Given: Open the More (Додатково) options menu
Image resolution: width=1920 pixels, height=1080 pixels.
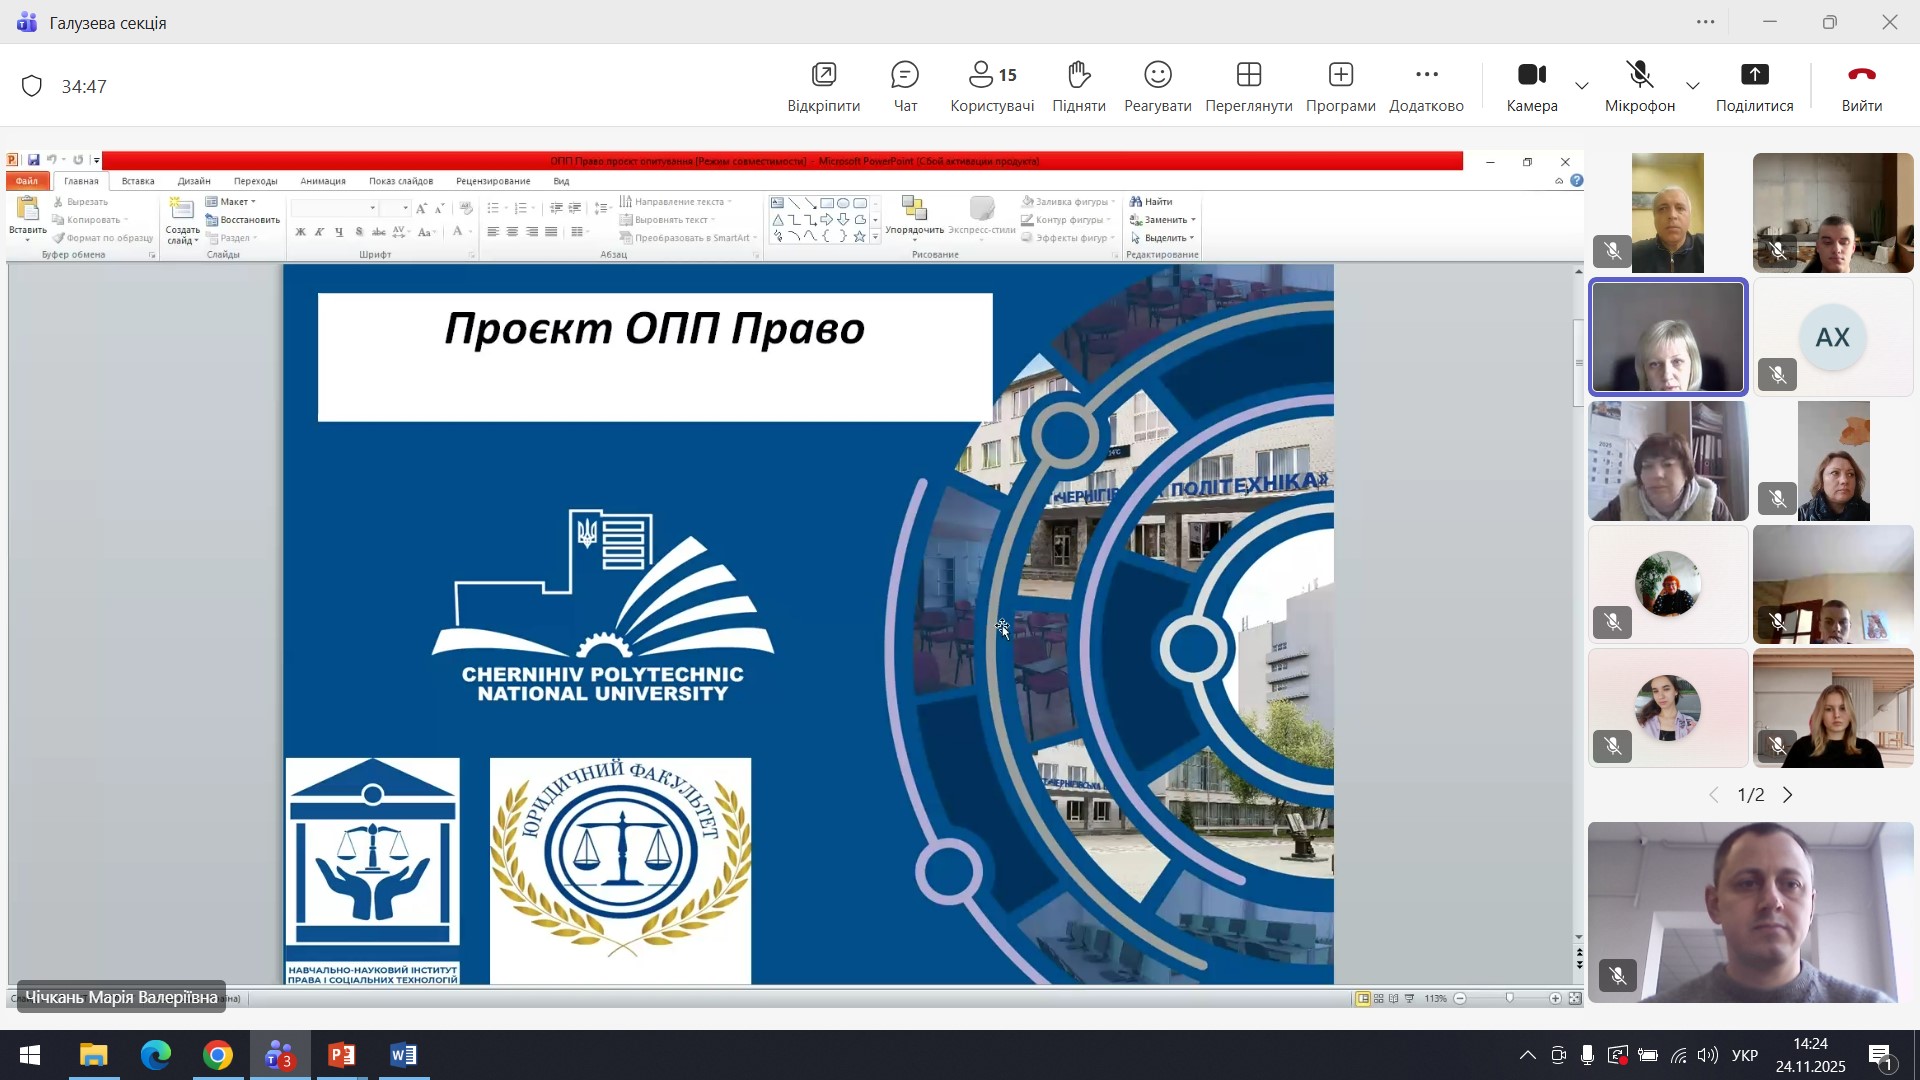Looking at the screenshot, I should click(1426, 76).
